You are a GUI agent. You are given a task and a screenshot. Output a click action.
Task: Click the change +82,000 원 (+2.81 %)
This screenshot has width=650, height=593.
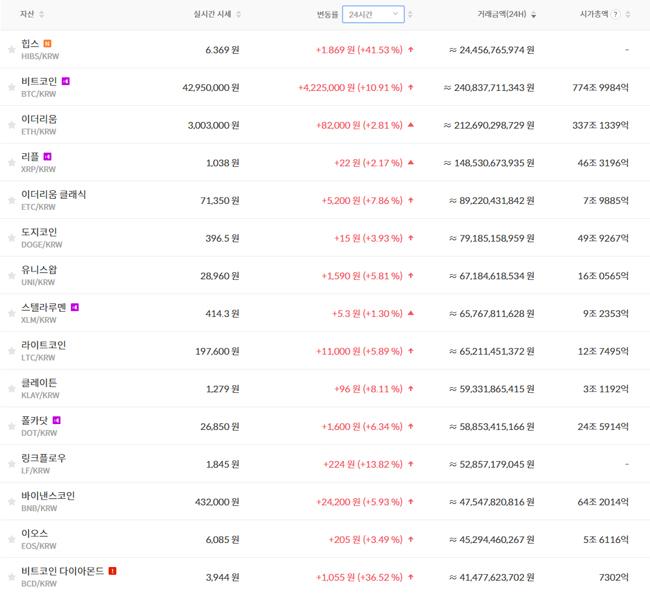pos(359,125)
